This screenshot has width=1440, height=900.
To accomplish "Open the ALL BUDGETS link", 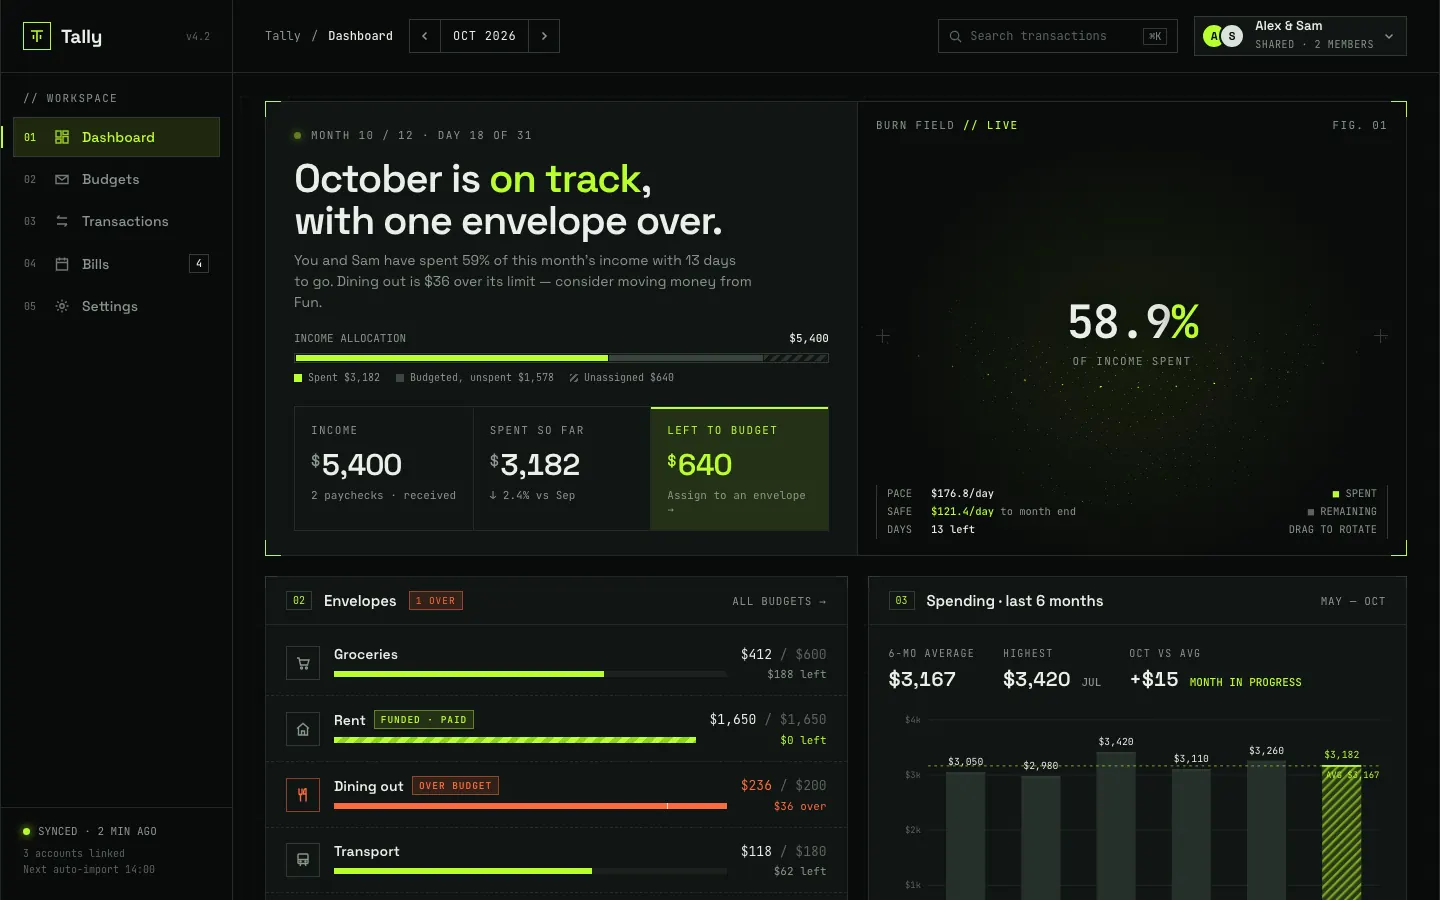I will 779,601.
